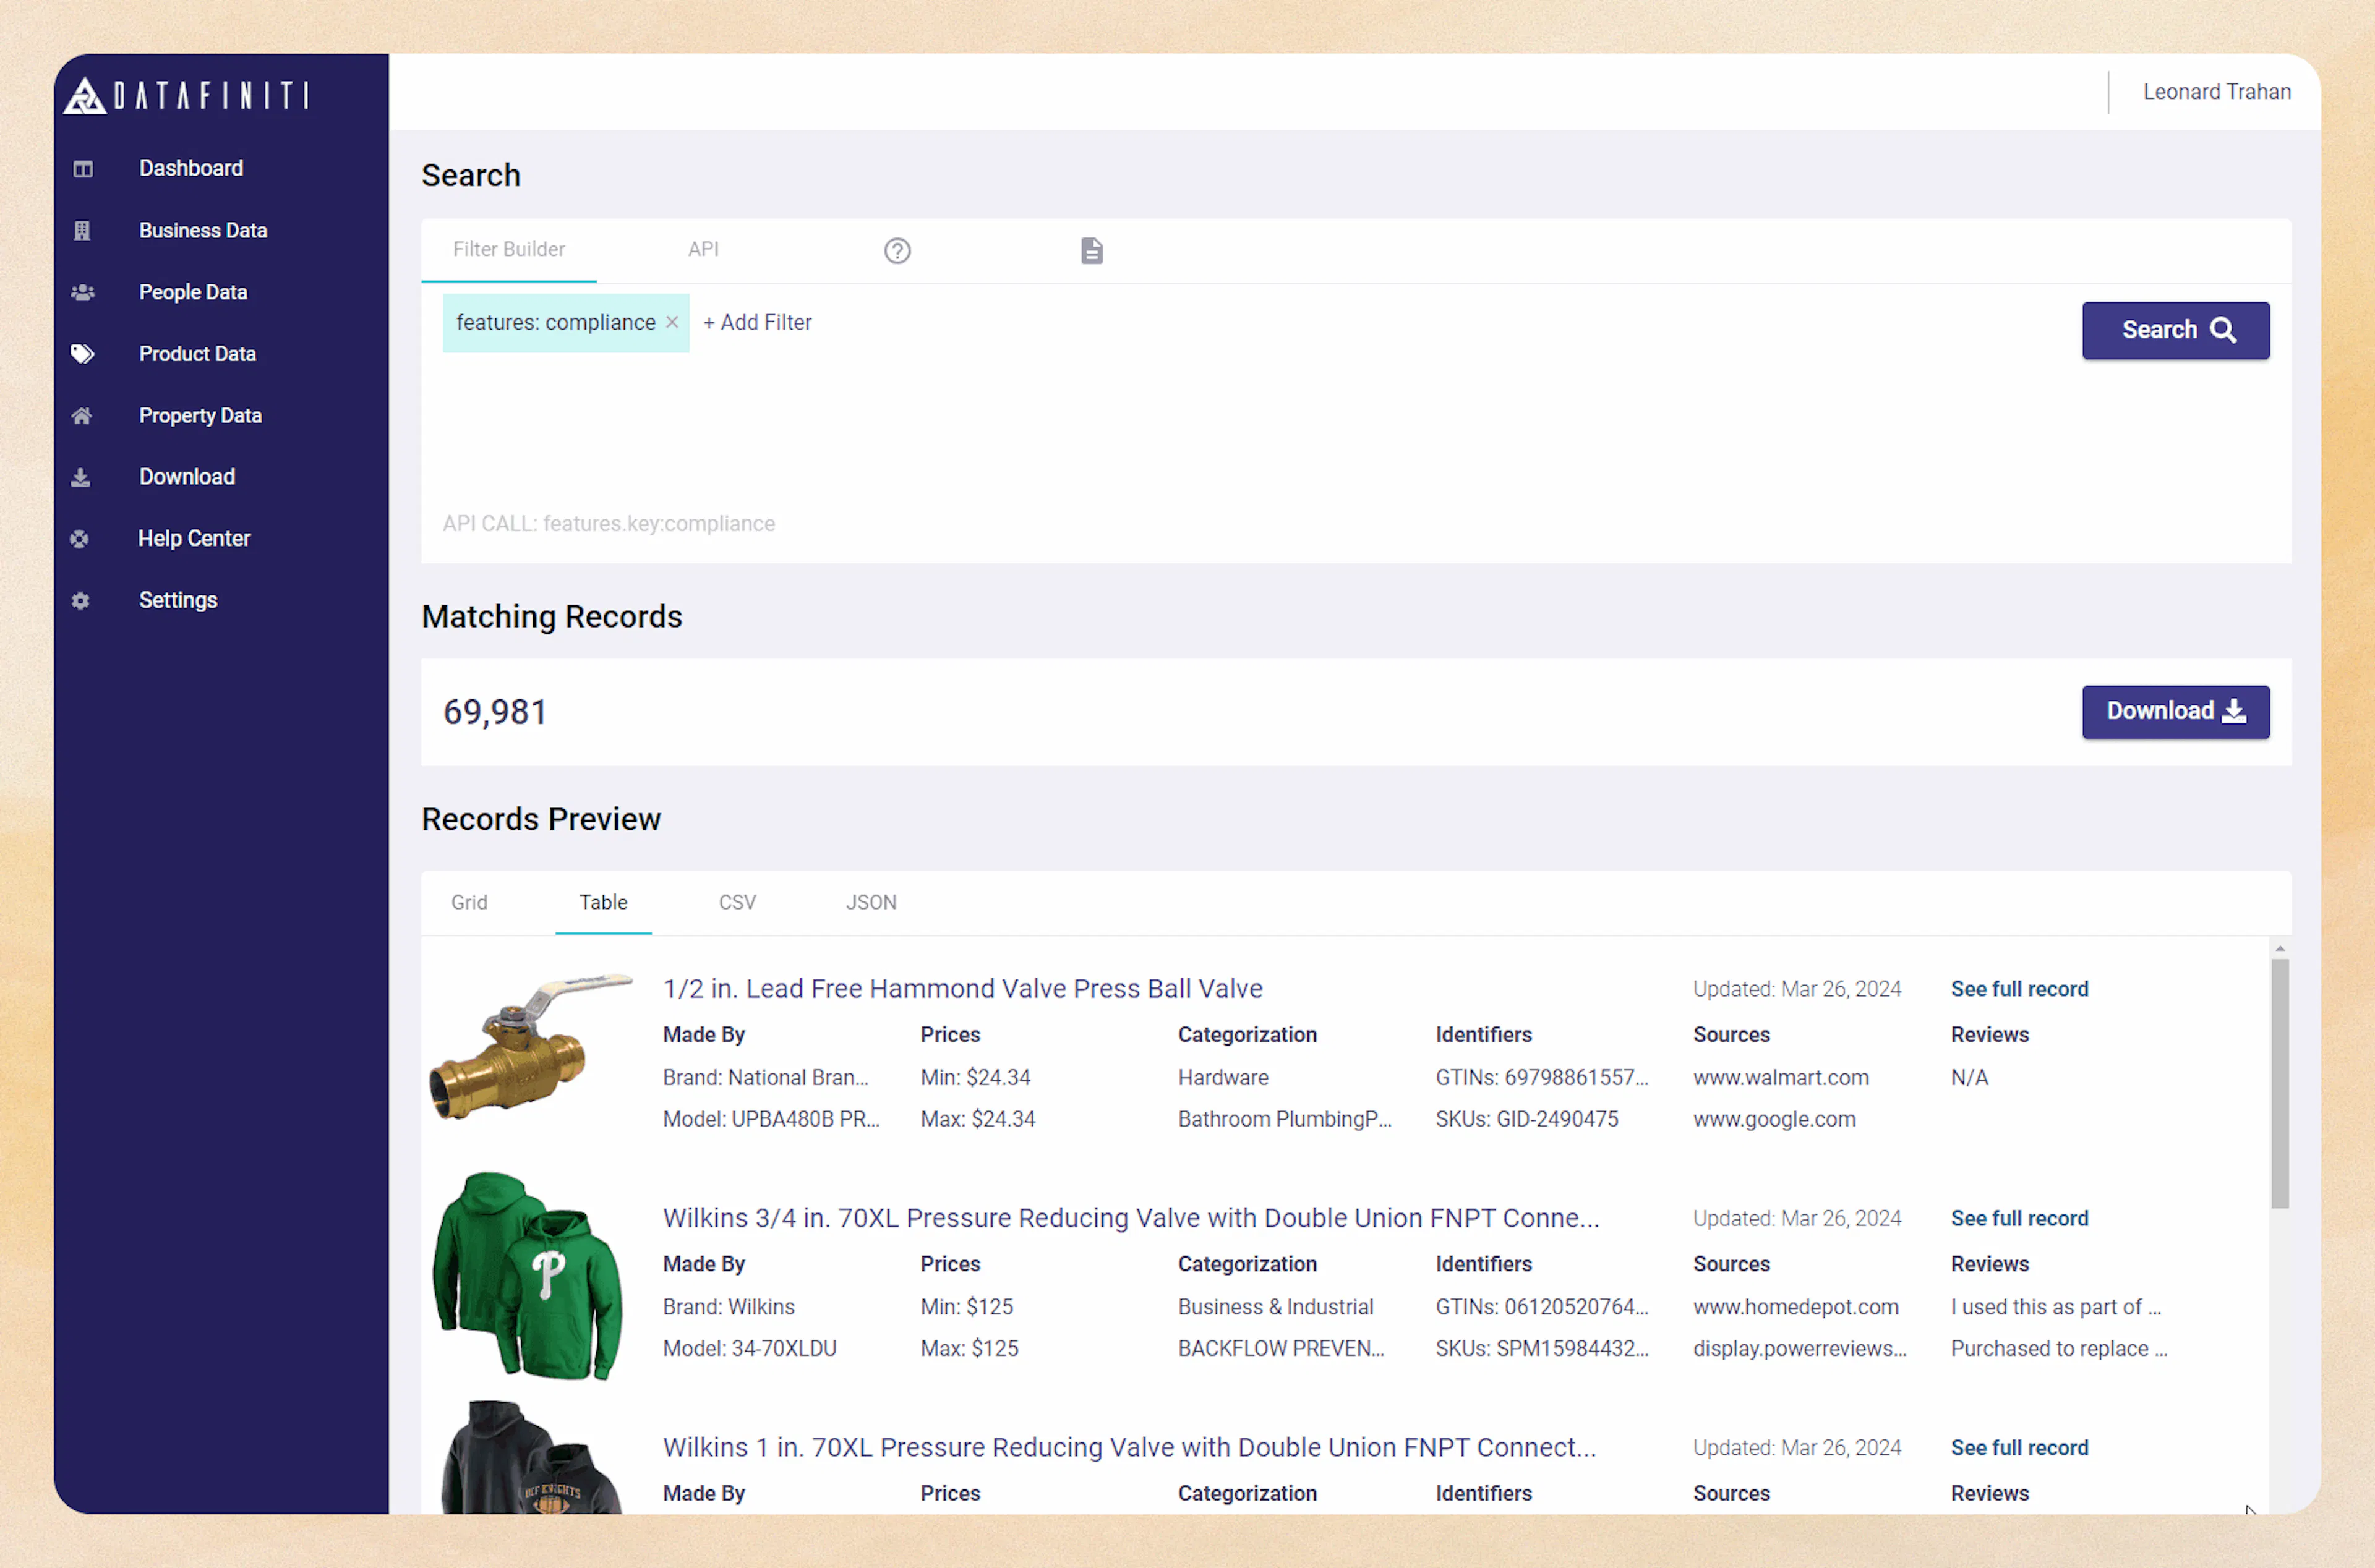Open the Help Center life-ring icon
The width and height of the screenshot is (2375, 1568).
coord(81,539)
